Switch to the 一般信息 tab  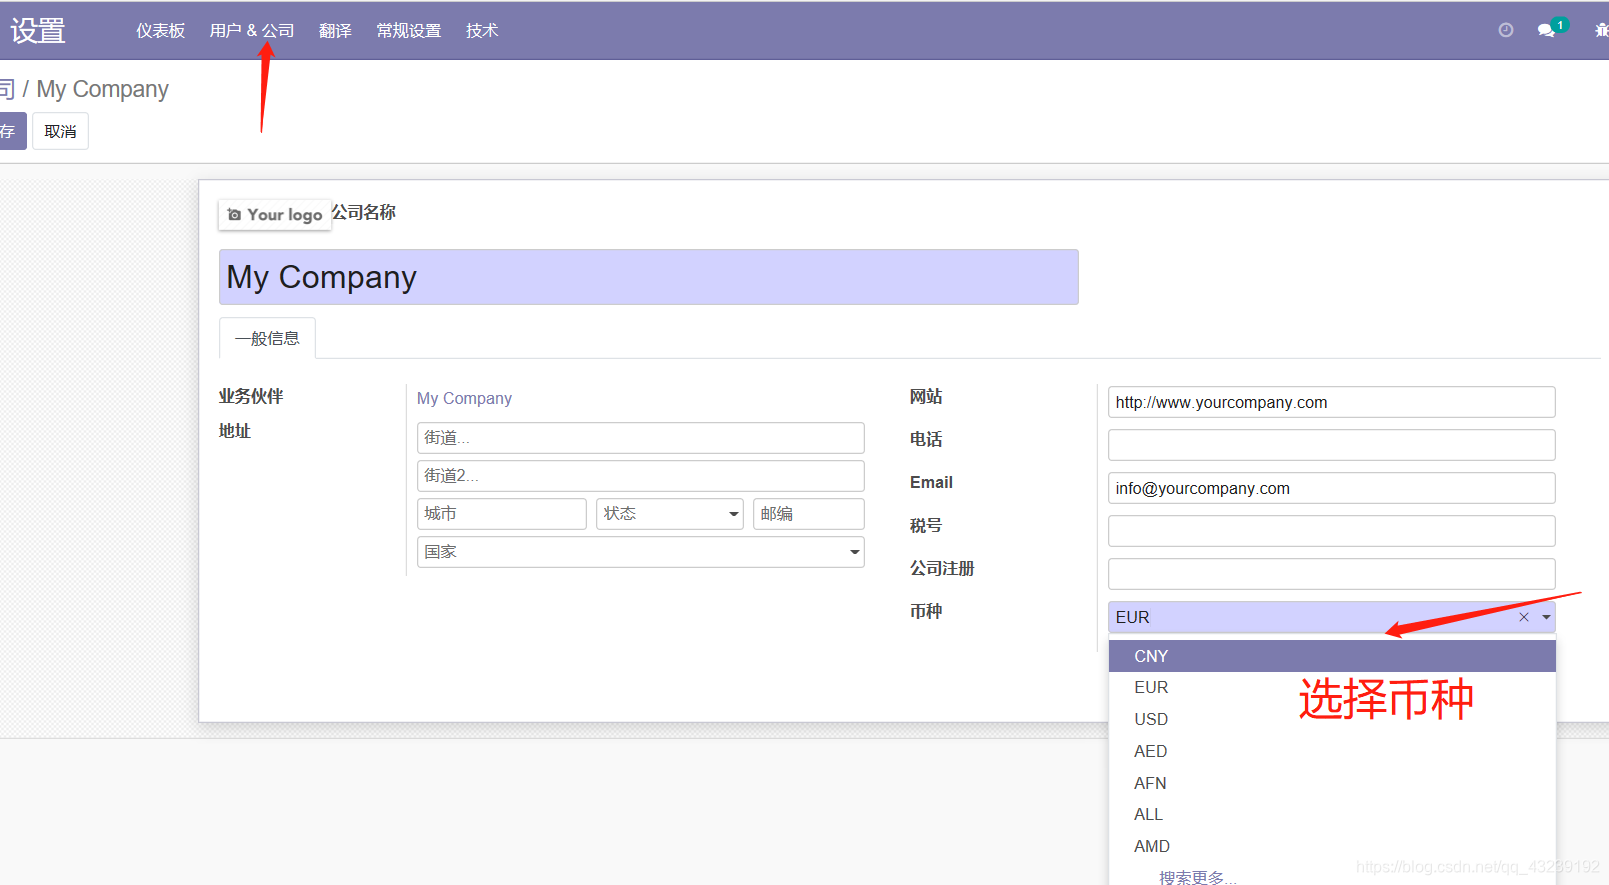click(x=267, y=338)
